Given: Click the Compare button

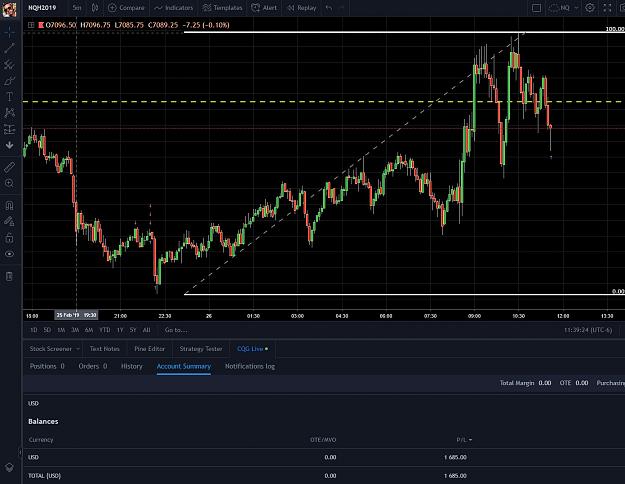Looking at the screenshot, I should tap(126, 8).
